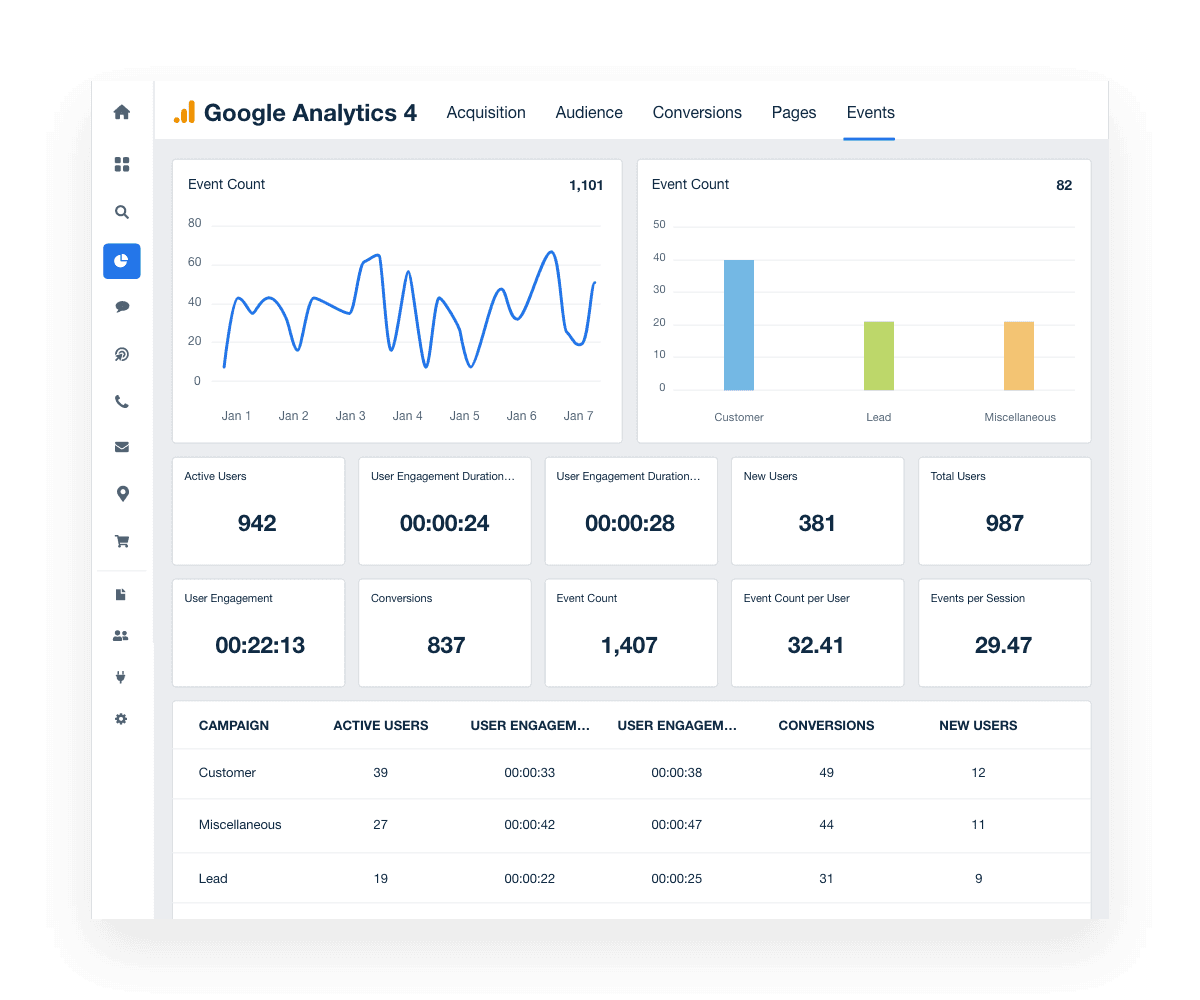Open the documents icon below the divider
Image resolution: width=1200 pixels, height=1000 pixels.
[x=121, y=594]
